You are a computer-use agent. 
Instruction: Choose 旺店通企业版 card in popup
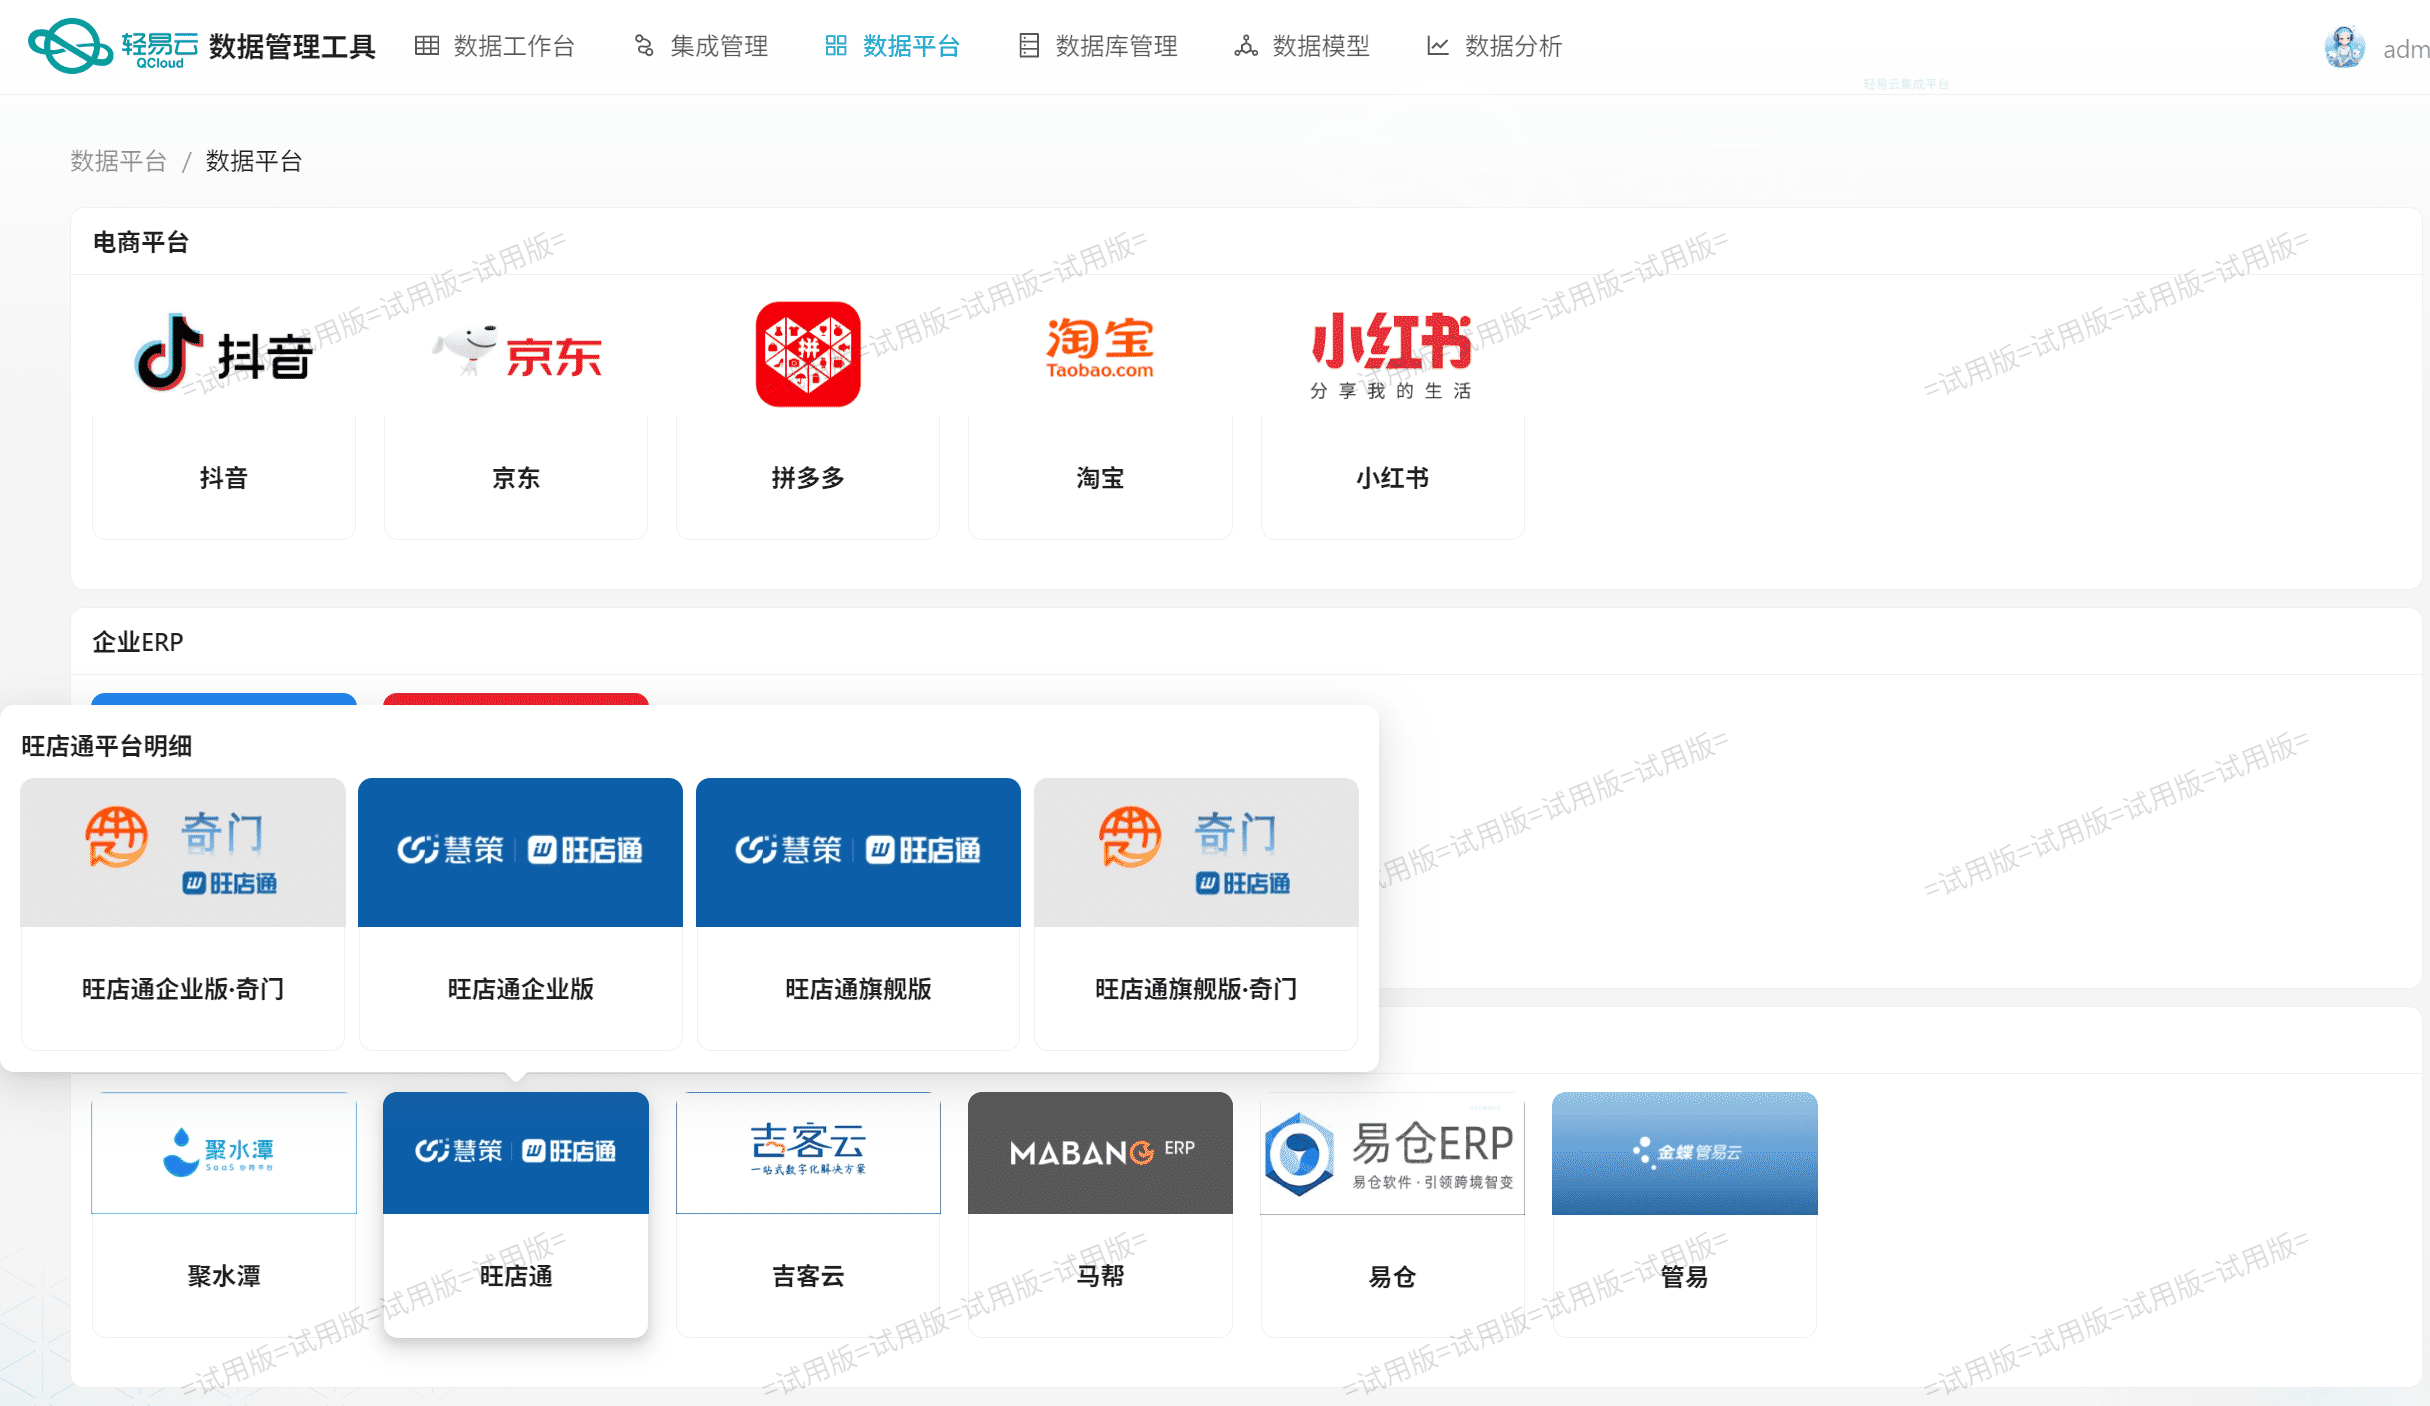(x=520, y=912)
